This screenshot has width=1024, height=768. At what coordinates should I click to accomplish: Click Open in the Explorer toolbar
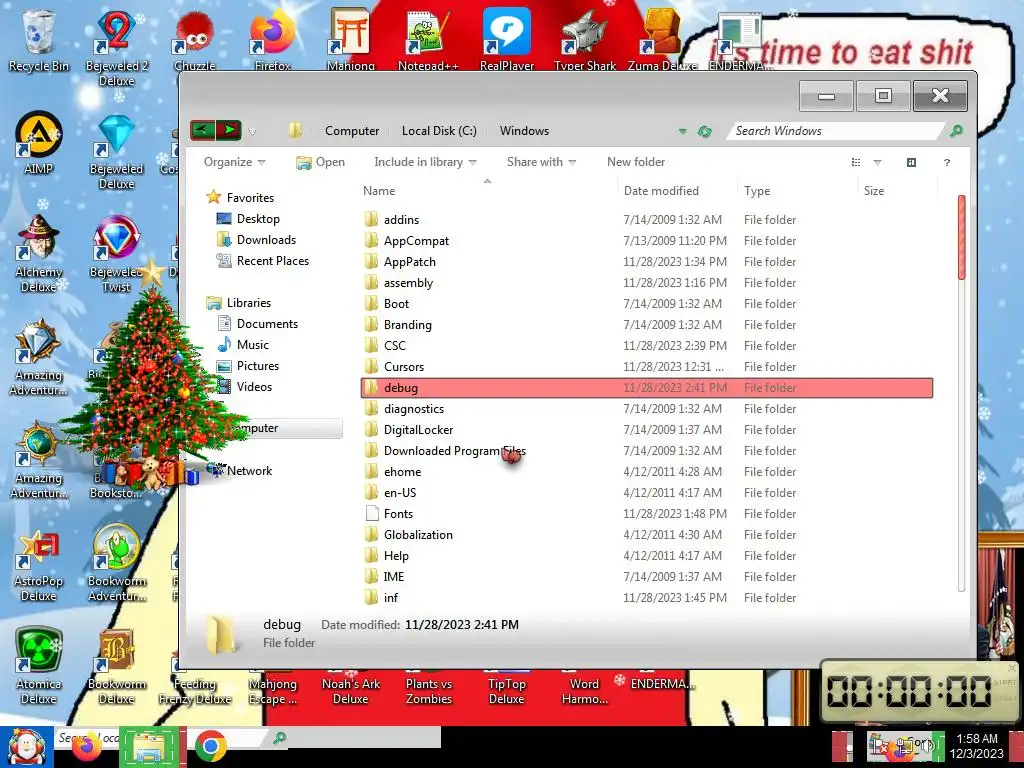click(321, 162)
